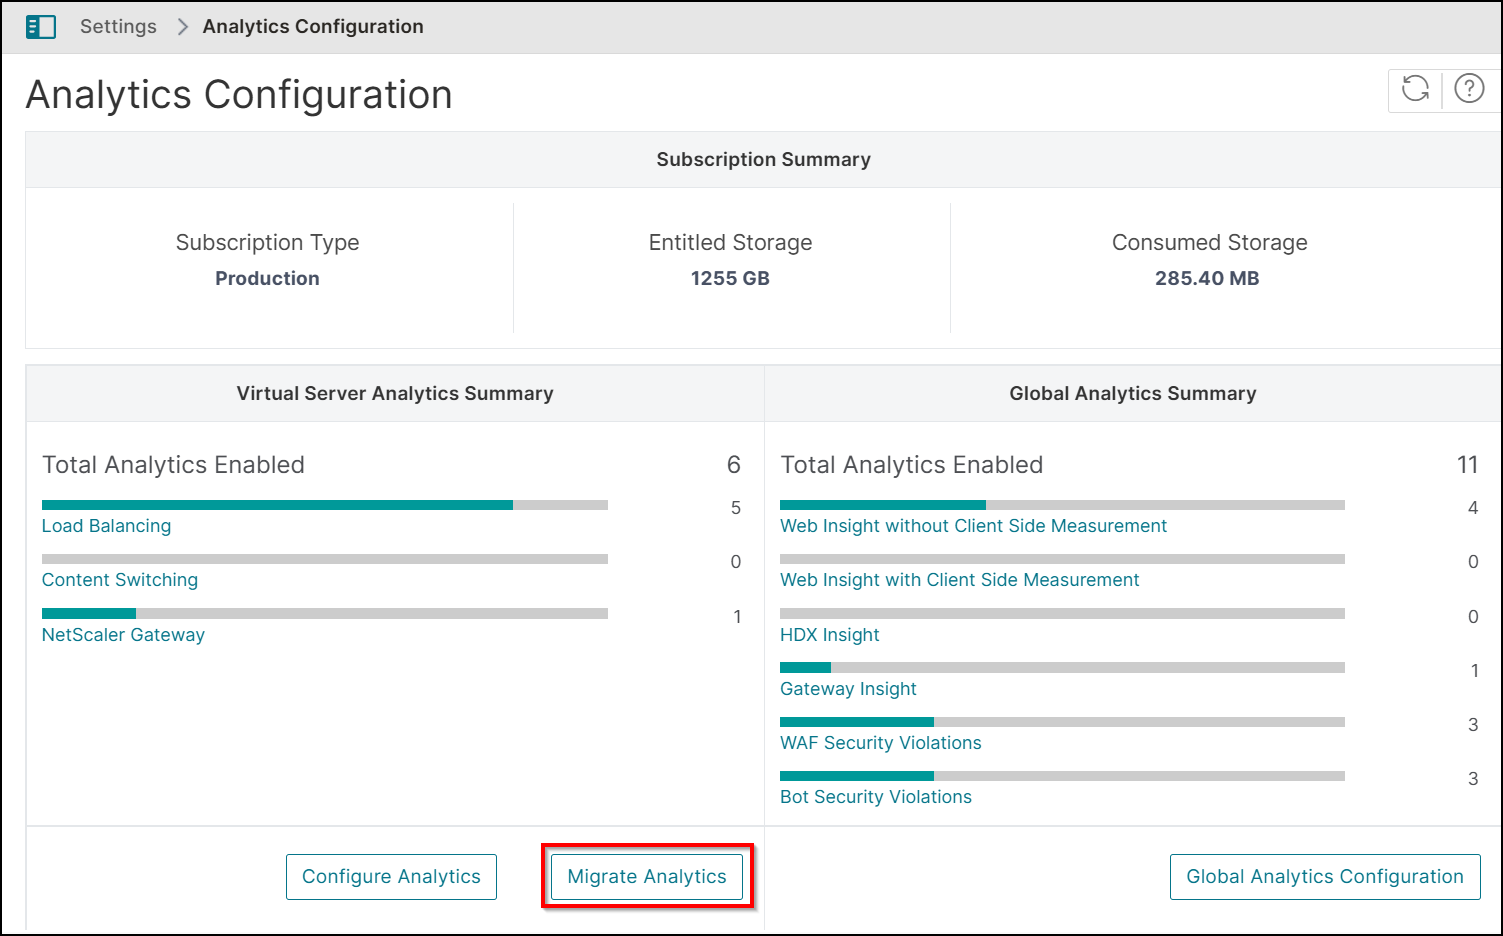Go to Settings in the breadcrumb
Screen dimensions: 1503x936
[x=118, y=27]
